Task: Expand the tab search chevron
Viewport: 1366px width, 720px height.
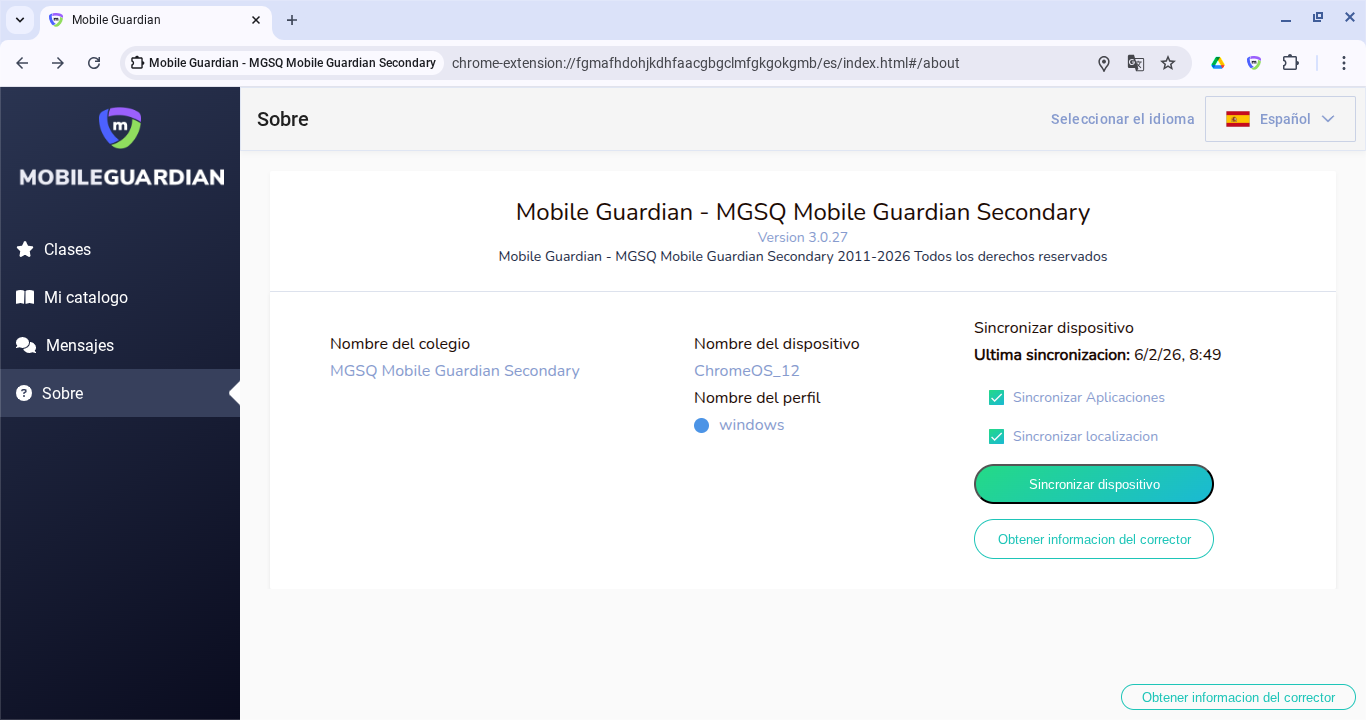Action: tap(20, 20)
